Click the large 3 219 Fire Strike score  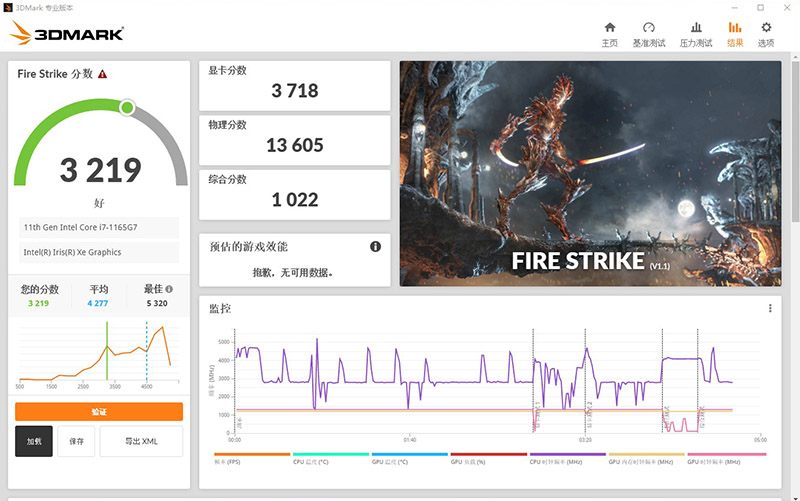pyautogui.click(x=101, y=170)
